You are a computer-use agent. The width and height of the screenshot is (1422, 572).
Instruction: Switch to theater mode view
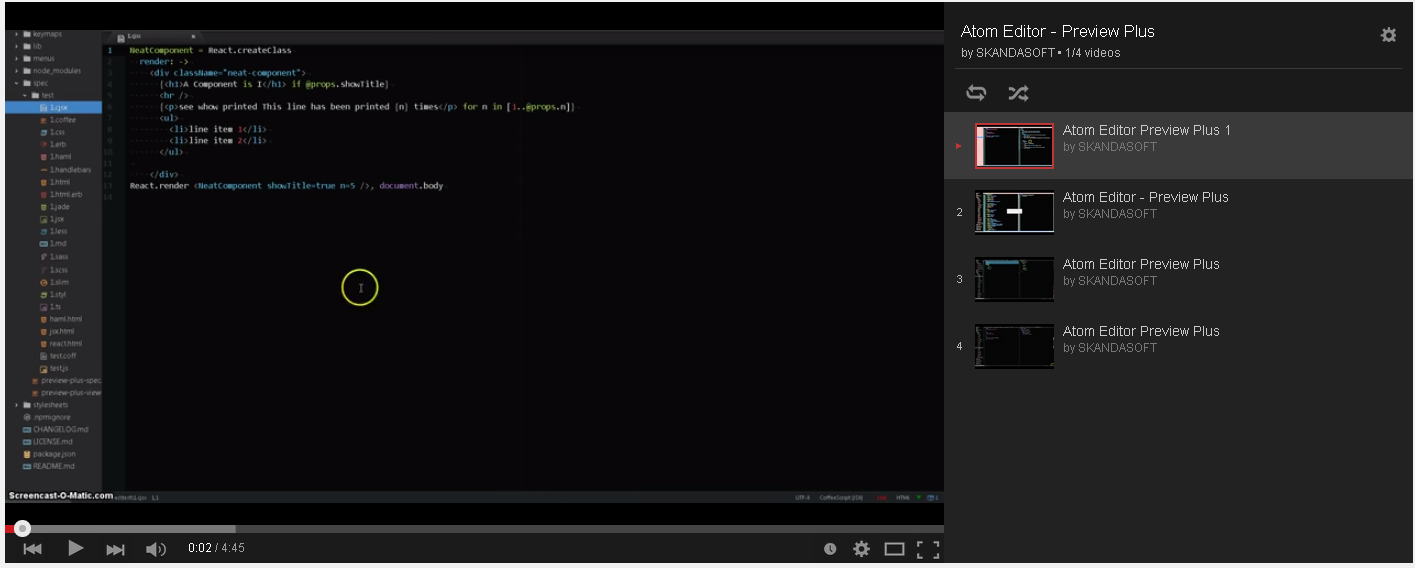click(x=894, y=549)
